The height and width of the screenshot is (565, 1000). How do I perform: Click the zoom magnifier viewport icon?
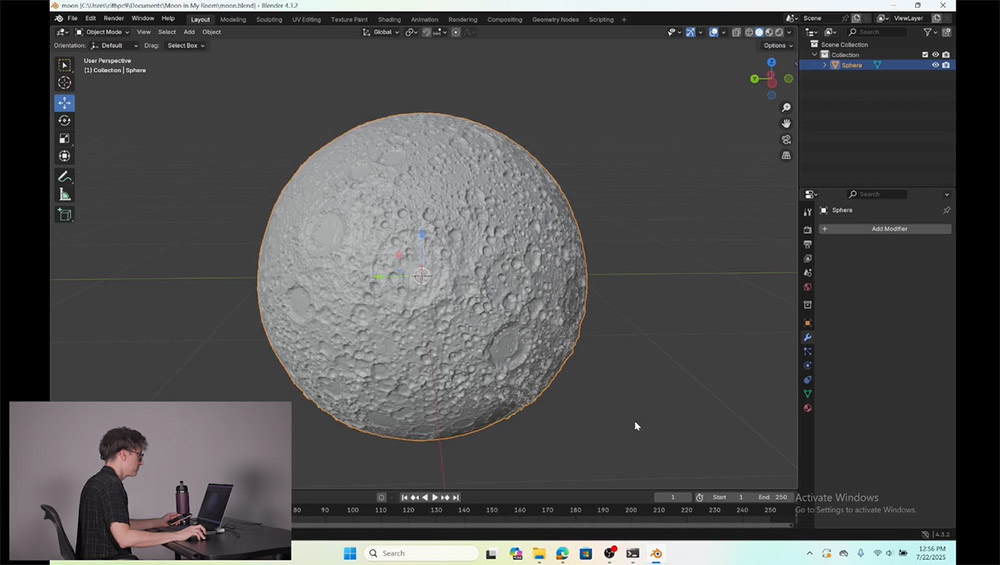(786, 107)
